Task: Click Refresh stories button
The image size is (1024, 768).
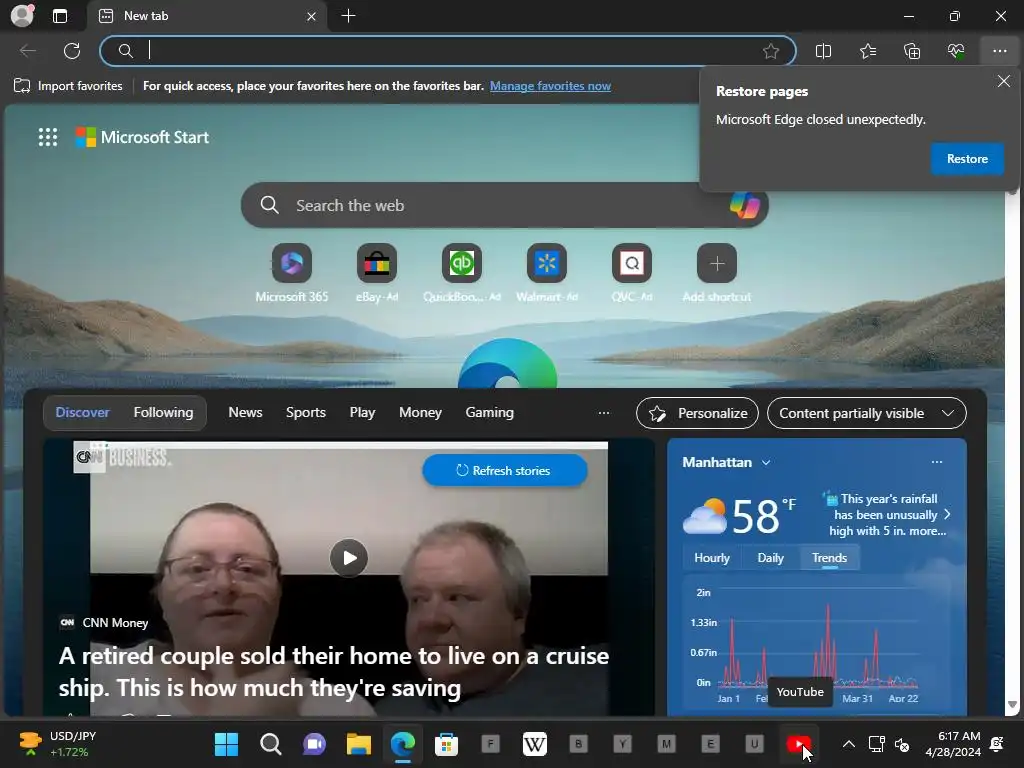Action: coord(505,470)
